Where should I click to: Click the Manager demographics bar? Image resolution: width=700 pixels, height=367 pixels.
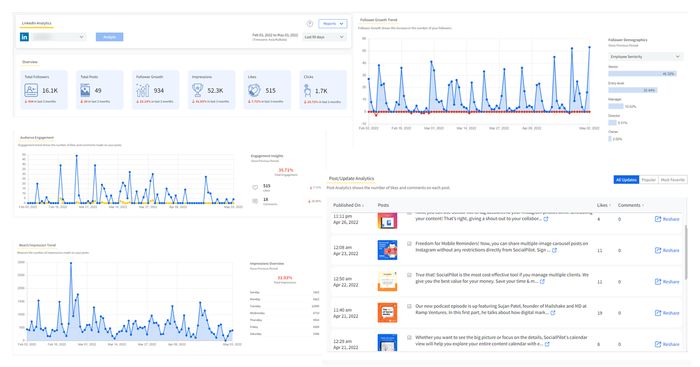coord(616,106)
